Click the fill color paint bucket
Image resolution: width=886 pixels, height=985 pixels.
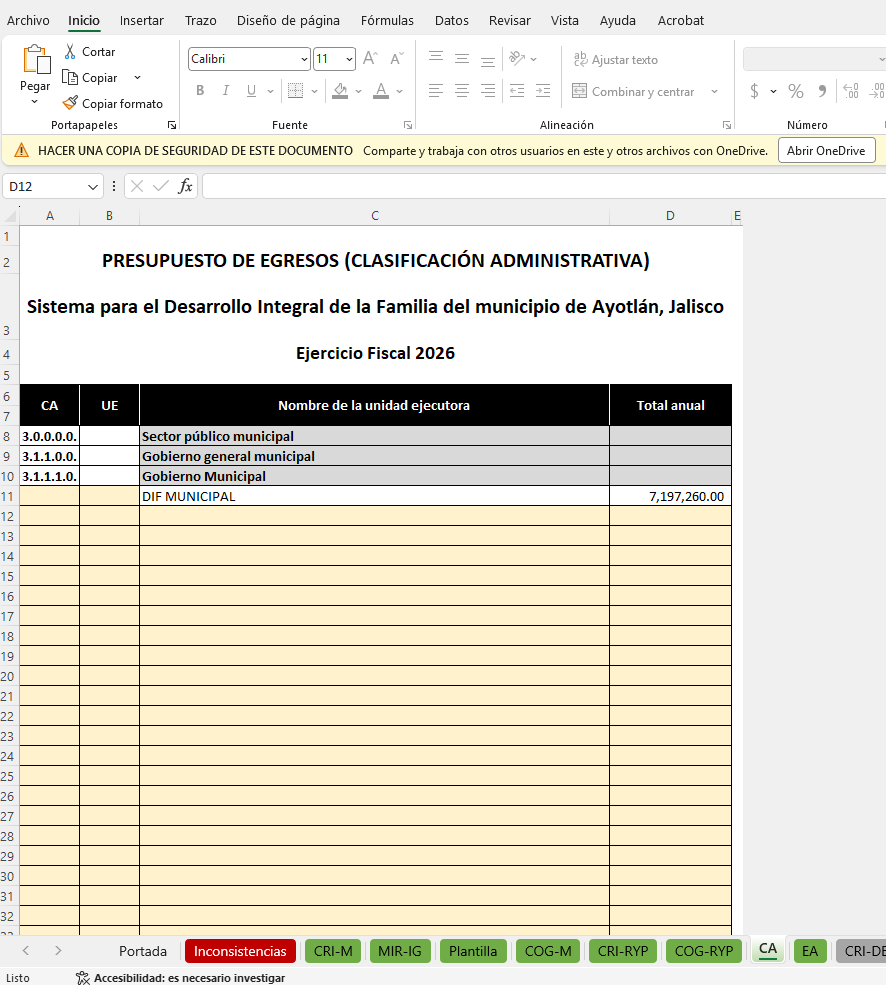coord(340,90)
